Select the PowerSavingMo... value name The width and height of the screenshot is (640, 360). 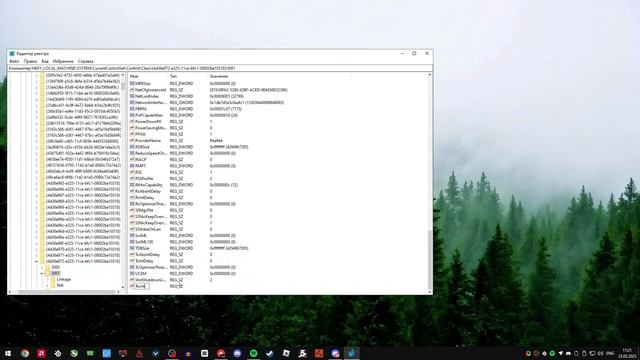[x=151, y=128]
